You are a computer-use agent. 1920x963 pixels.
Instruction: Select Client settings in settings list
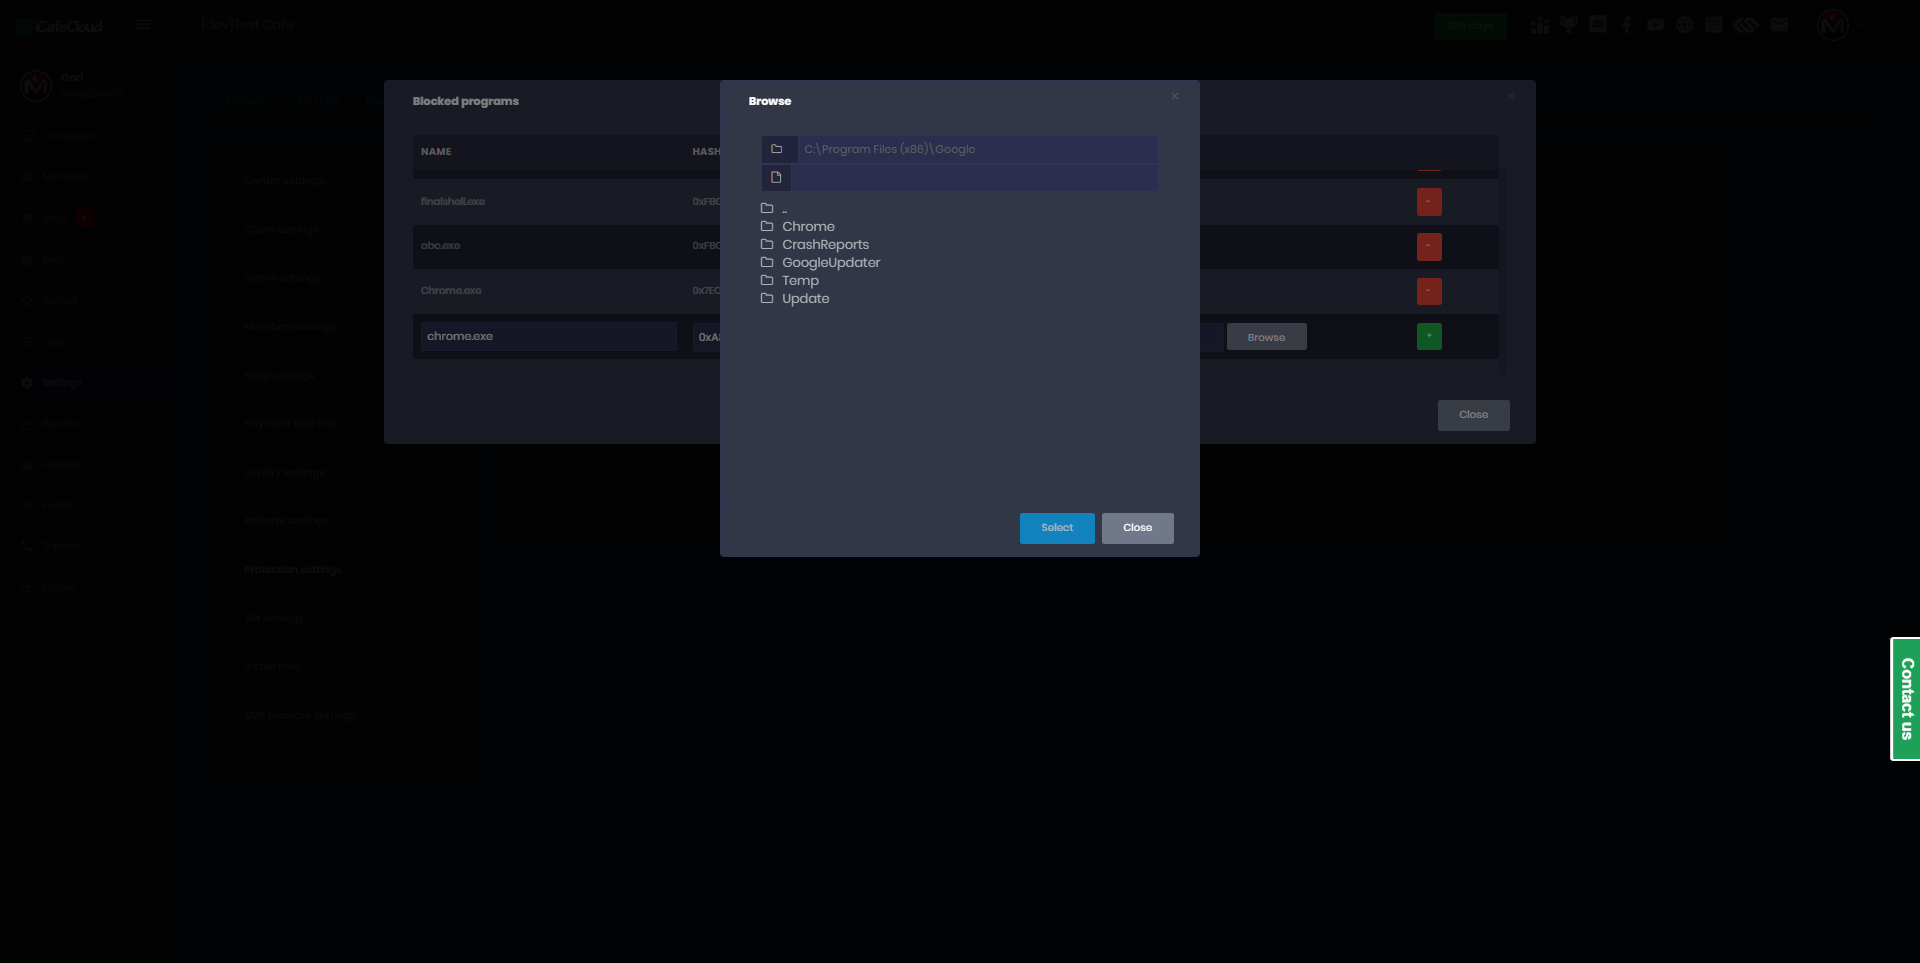coord(282,229)
